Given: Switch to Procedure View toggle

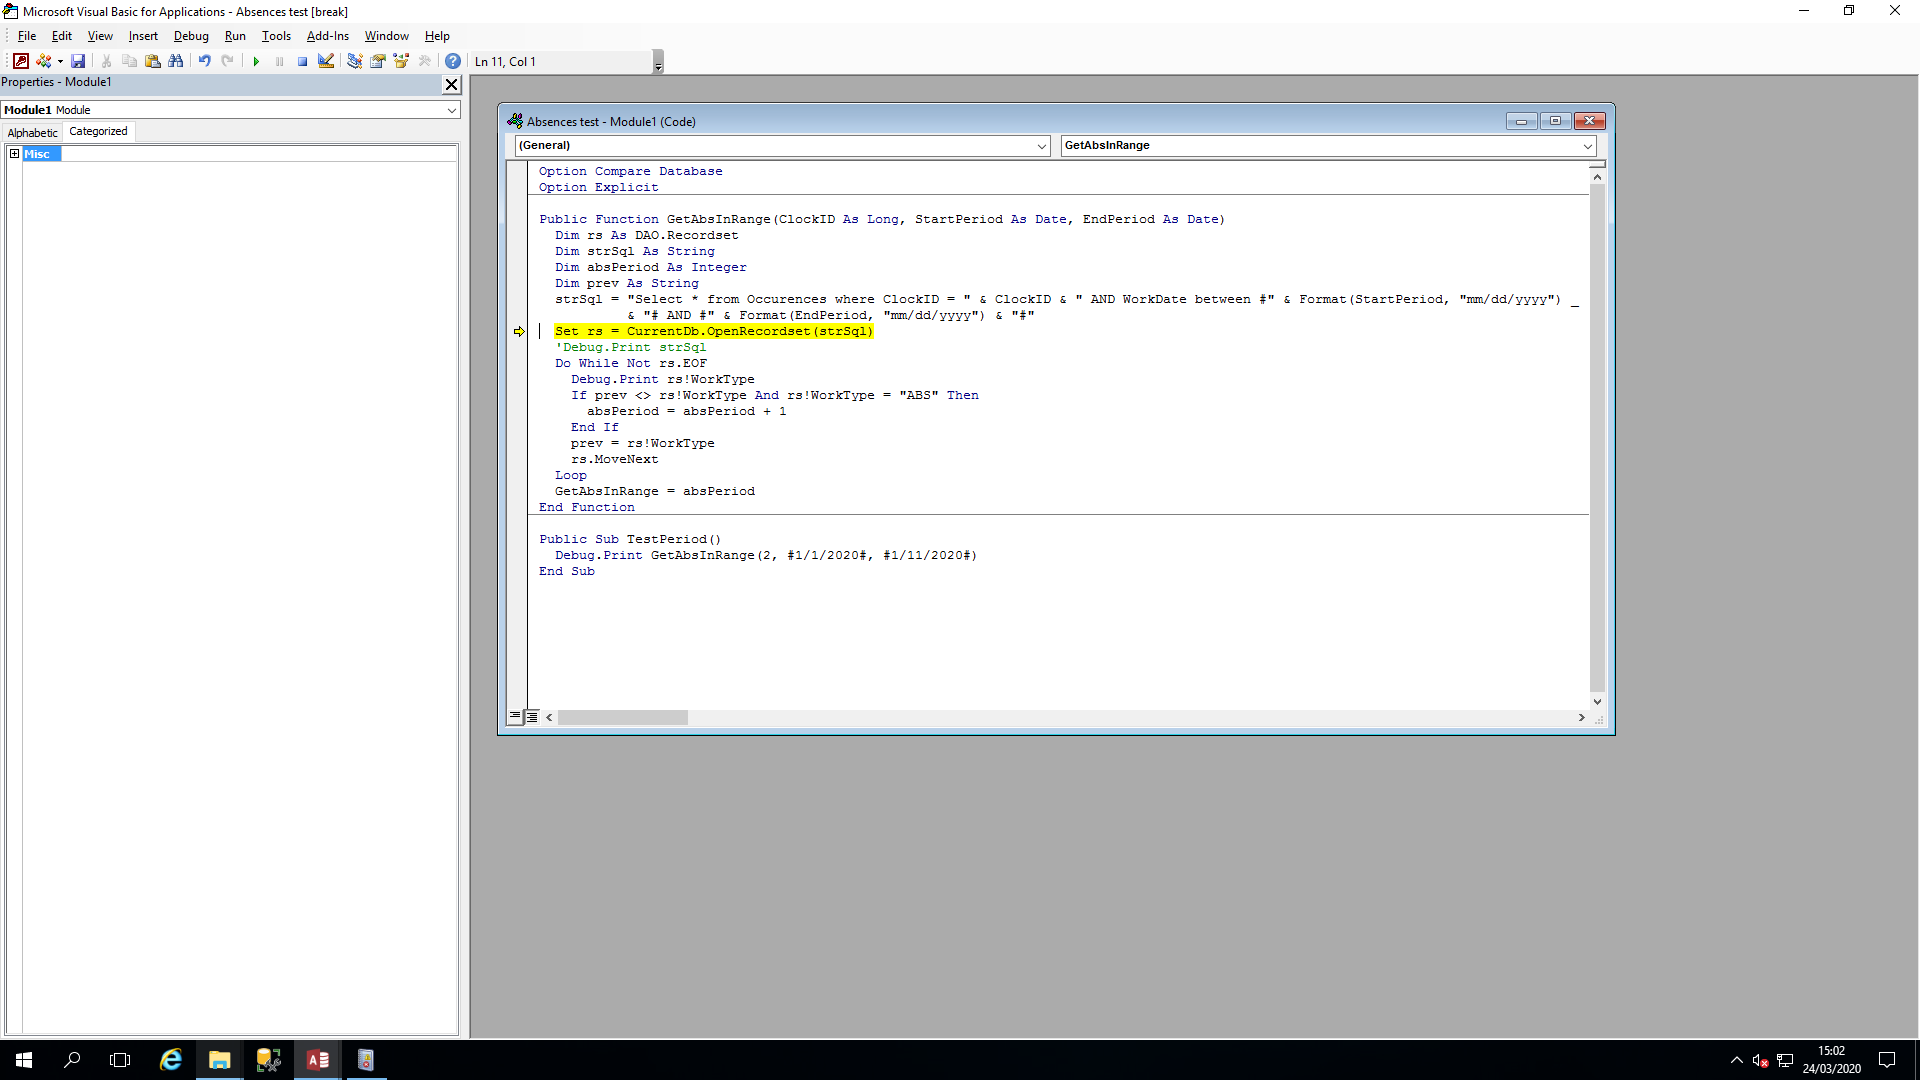Looking at the screenshot, I should click(515, 716).
